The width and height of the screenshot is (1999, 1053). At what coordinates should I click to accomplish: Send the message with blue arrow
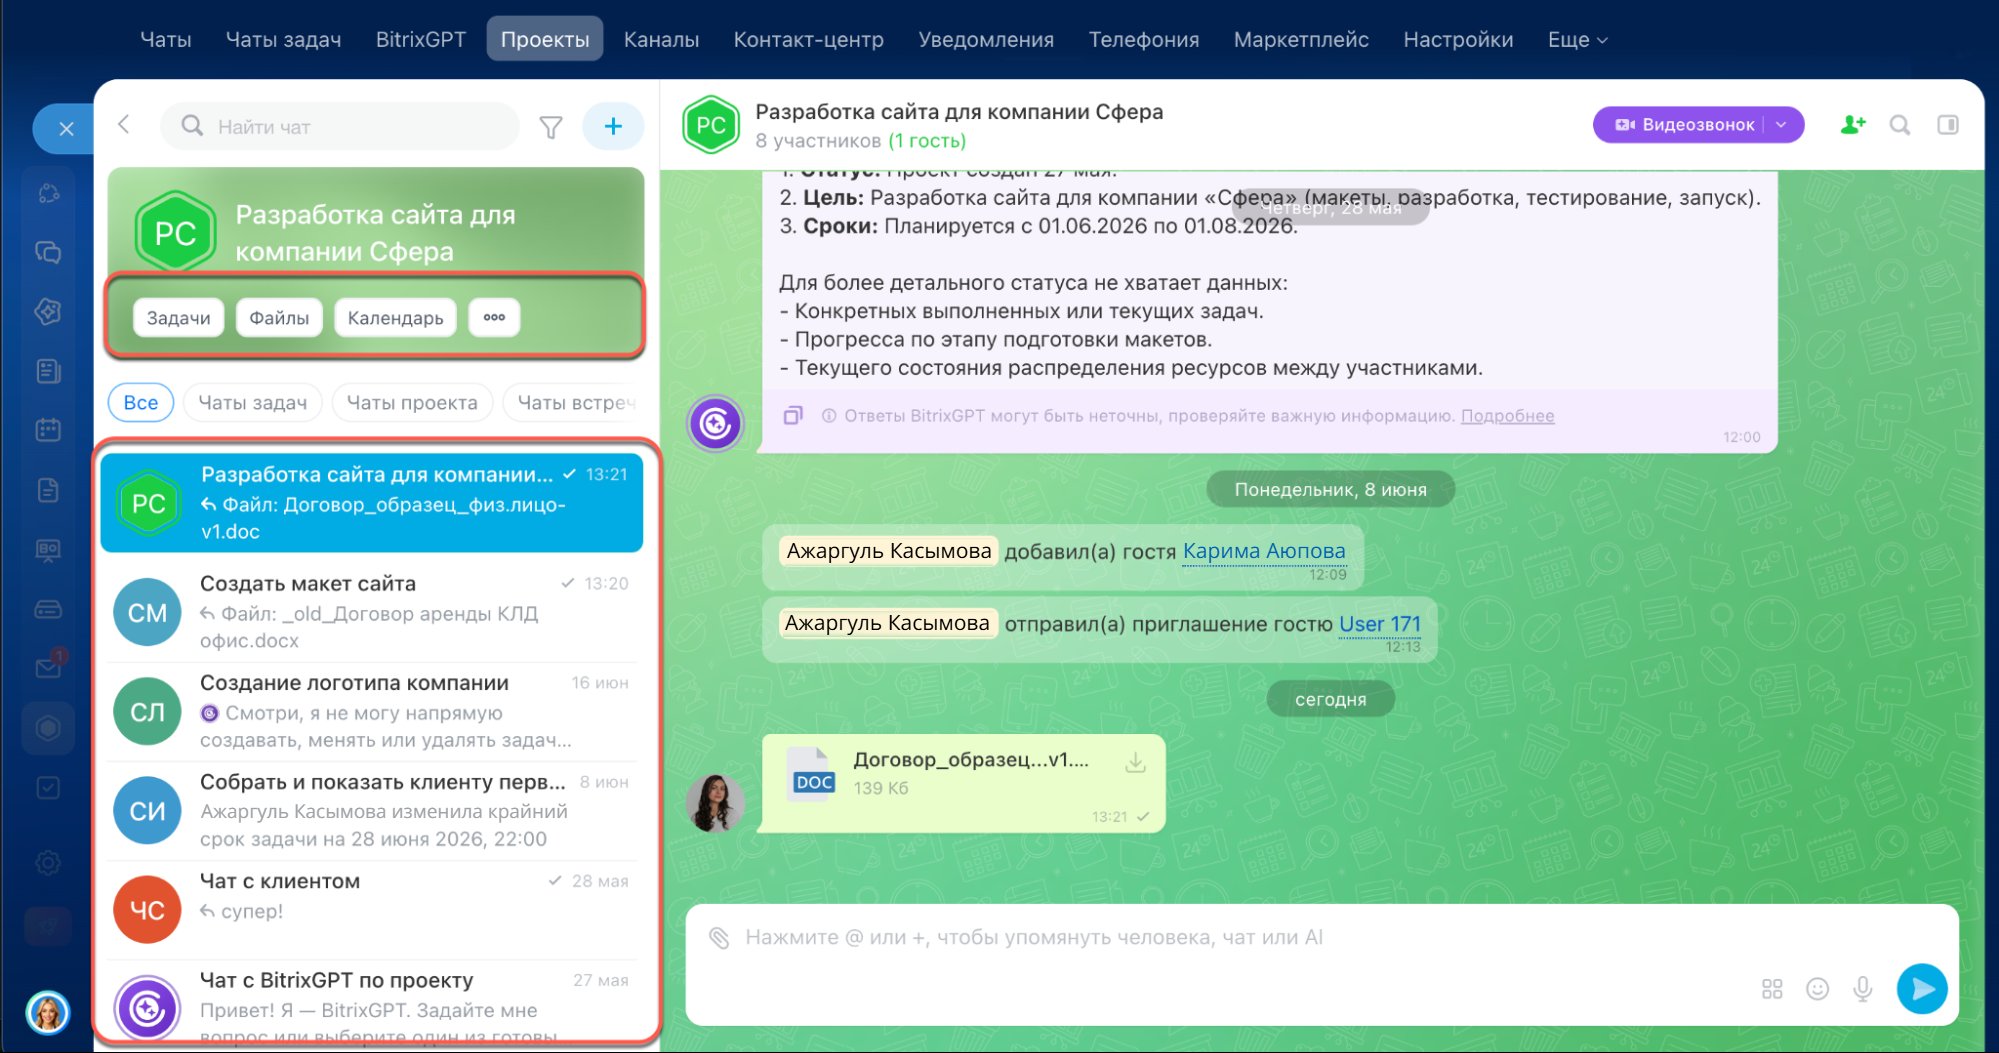click(1922, 989)
